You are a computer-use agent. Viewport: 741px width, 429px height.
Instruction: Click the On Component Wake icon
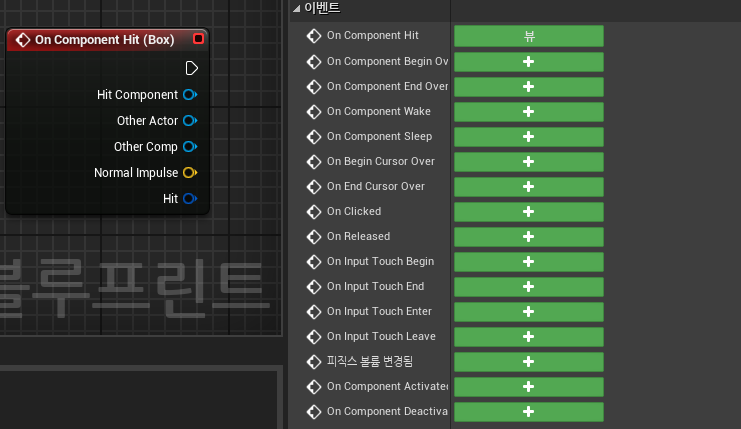coord(314,112)
